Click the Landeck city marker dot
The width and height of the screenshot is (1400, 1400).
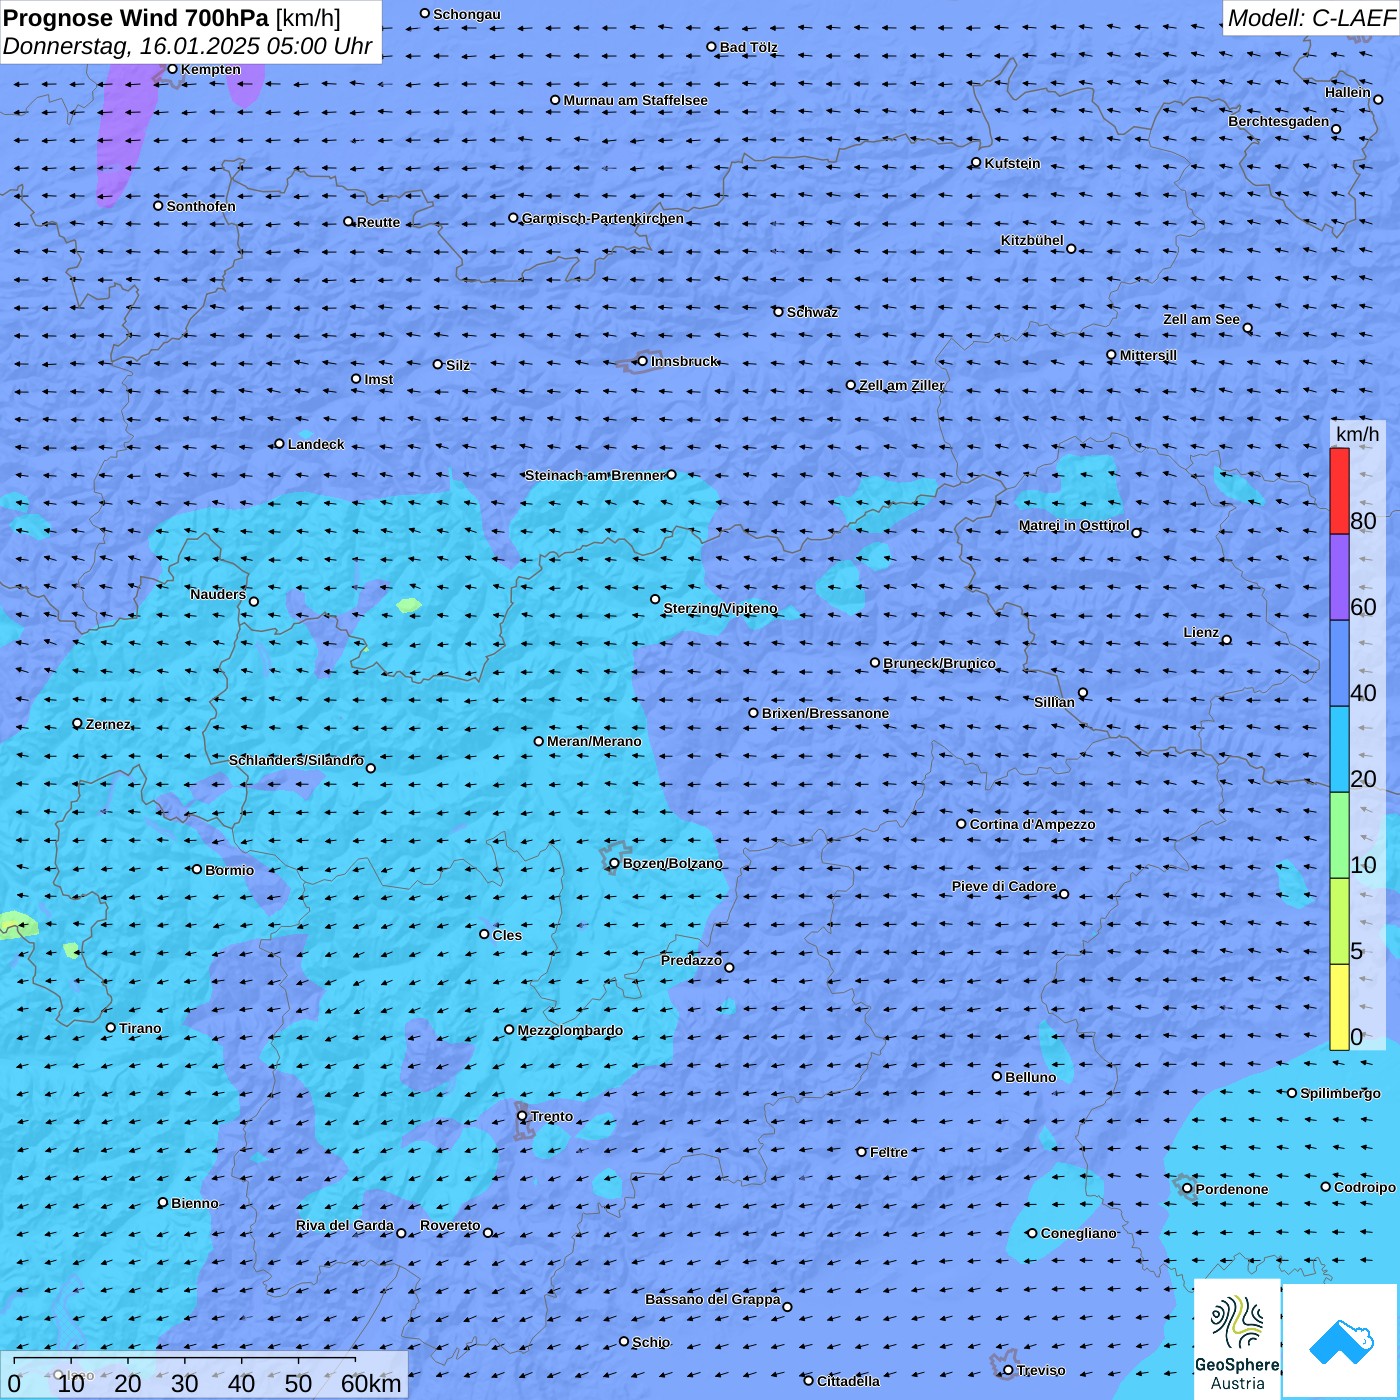coord(279,444)
